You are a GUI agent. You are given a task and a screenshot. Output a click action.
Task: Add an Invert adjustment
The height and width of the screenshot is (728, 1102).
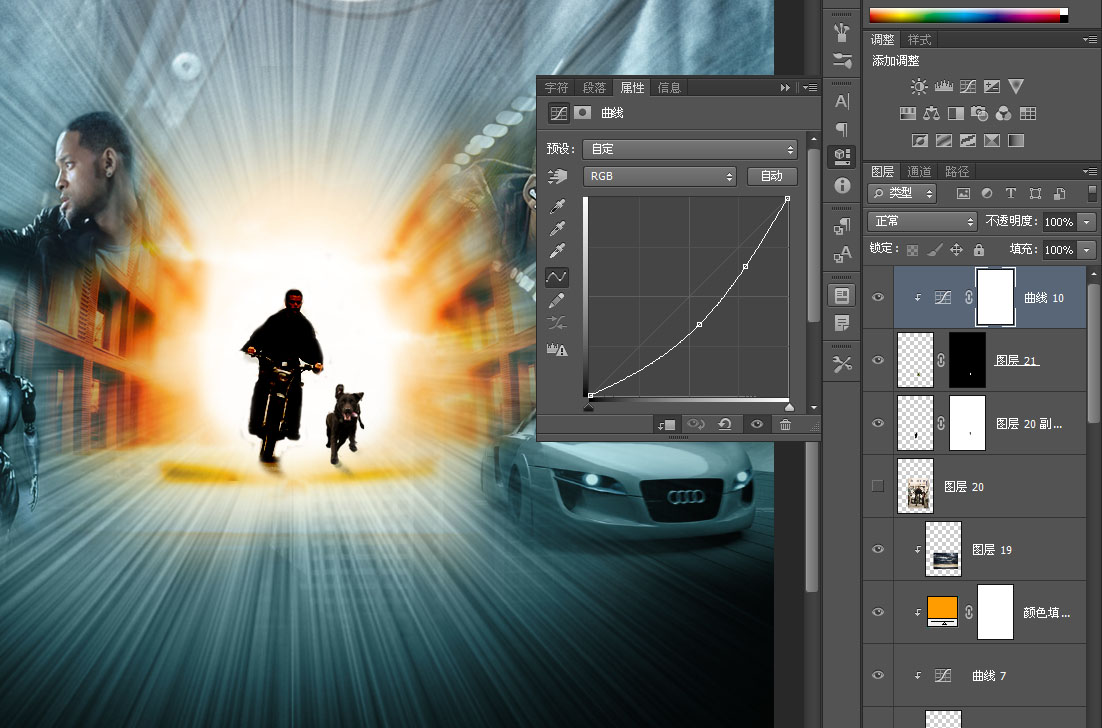pyautogui.click(x=919, y=141)
